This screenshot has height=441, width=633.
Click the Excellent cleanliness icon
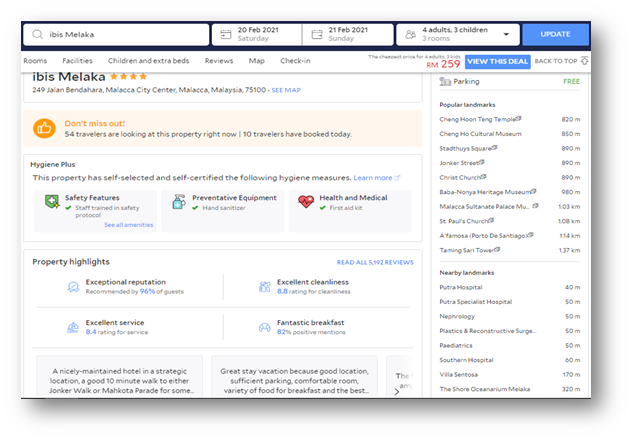pyautogui.click(x=265, y=287)
